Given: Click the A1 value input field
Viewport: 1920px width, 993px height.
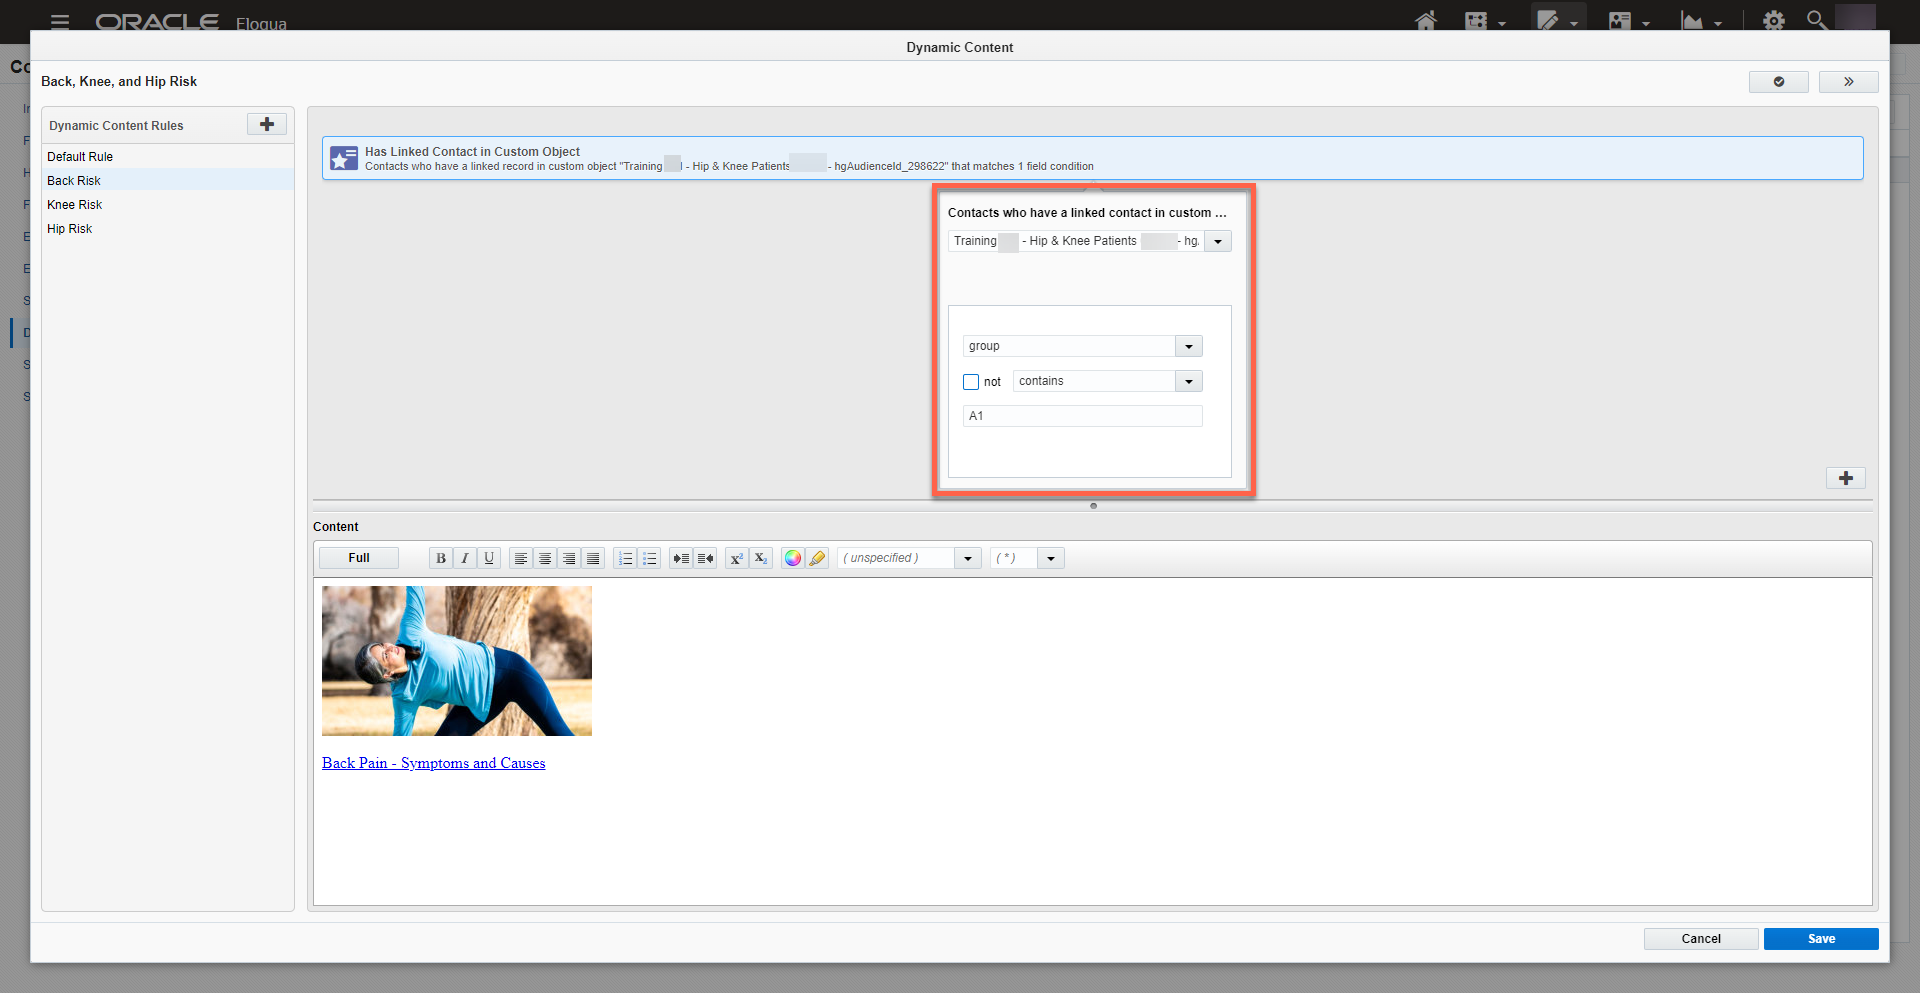Looking at the screenshot, I should coord(1082,416).
